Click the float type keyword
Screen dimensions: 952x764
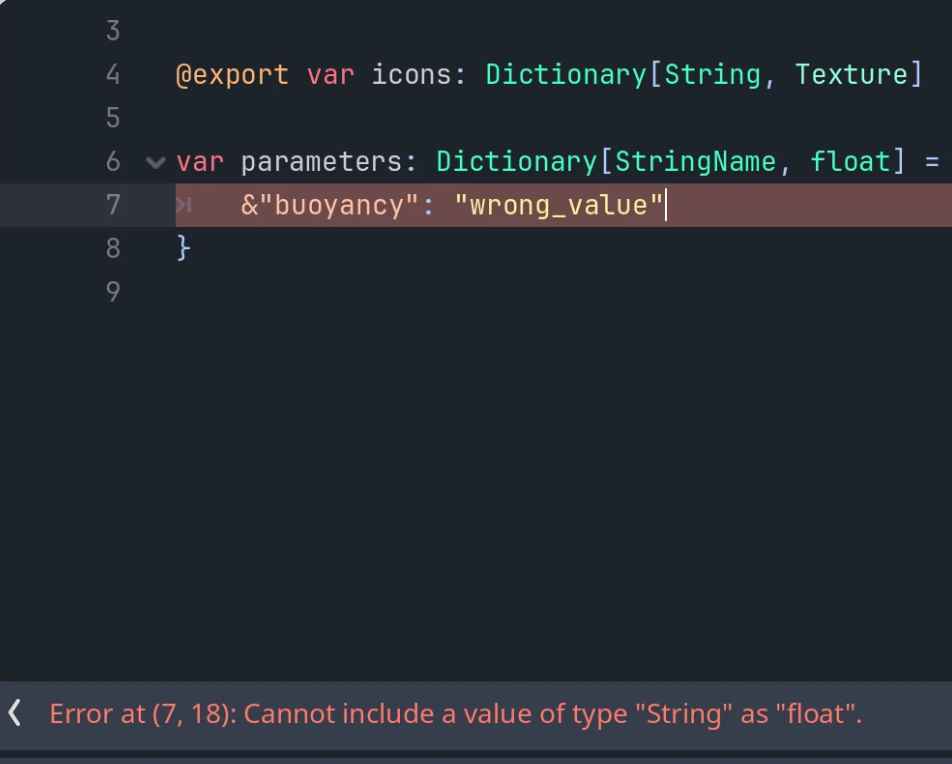tap(851, 162)
